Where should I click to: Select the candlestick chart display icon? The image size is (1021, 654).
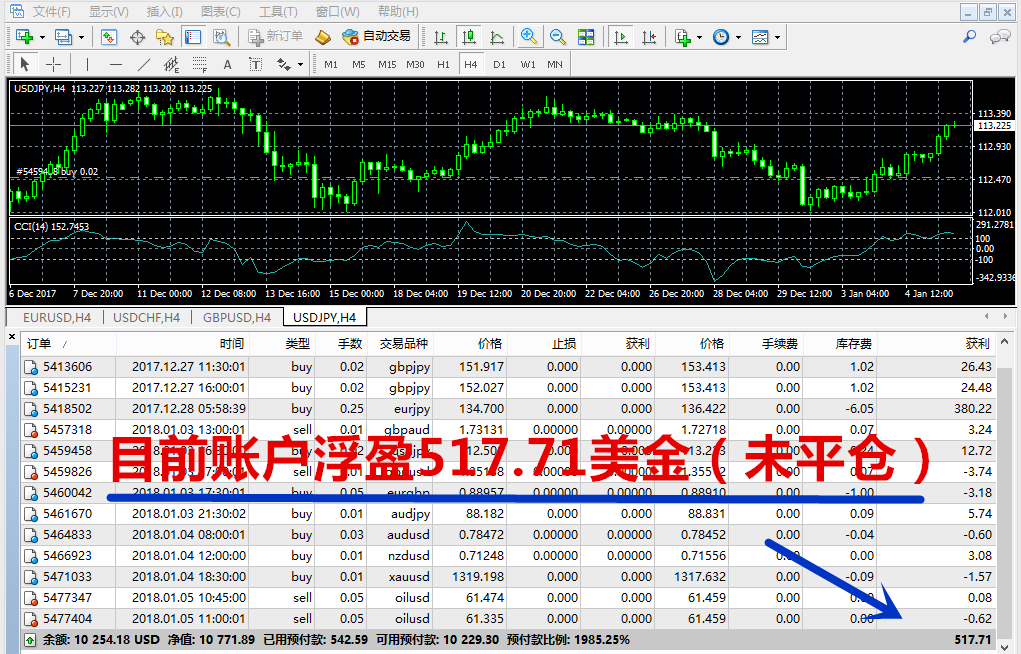[x=468, y=37]
